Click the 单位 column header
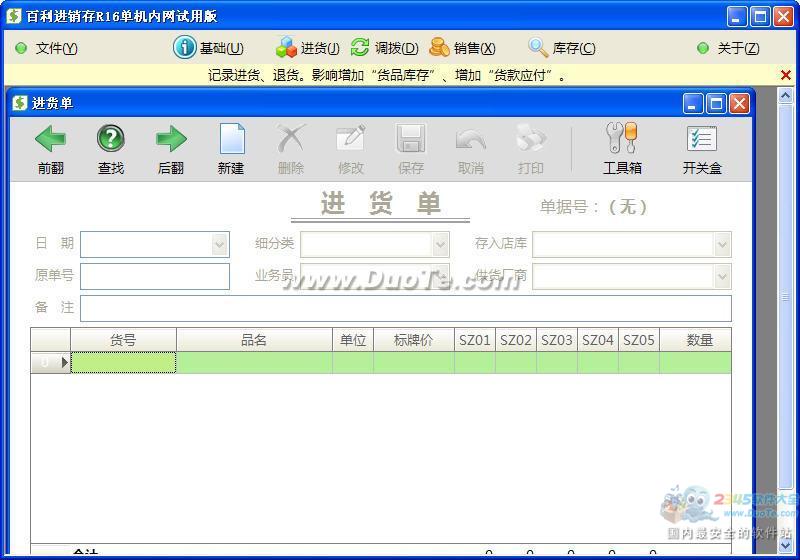The width and height of the screenshot is (800, 560). point(353,340)
